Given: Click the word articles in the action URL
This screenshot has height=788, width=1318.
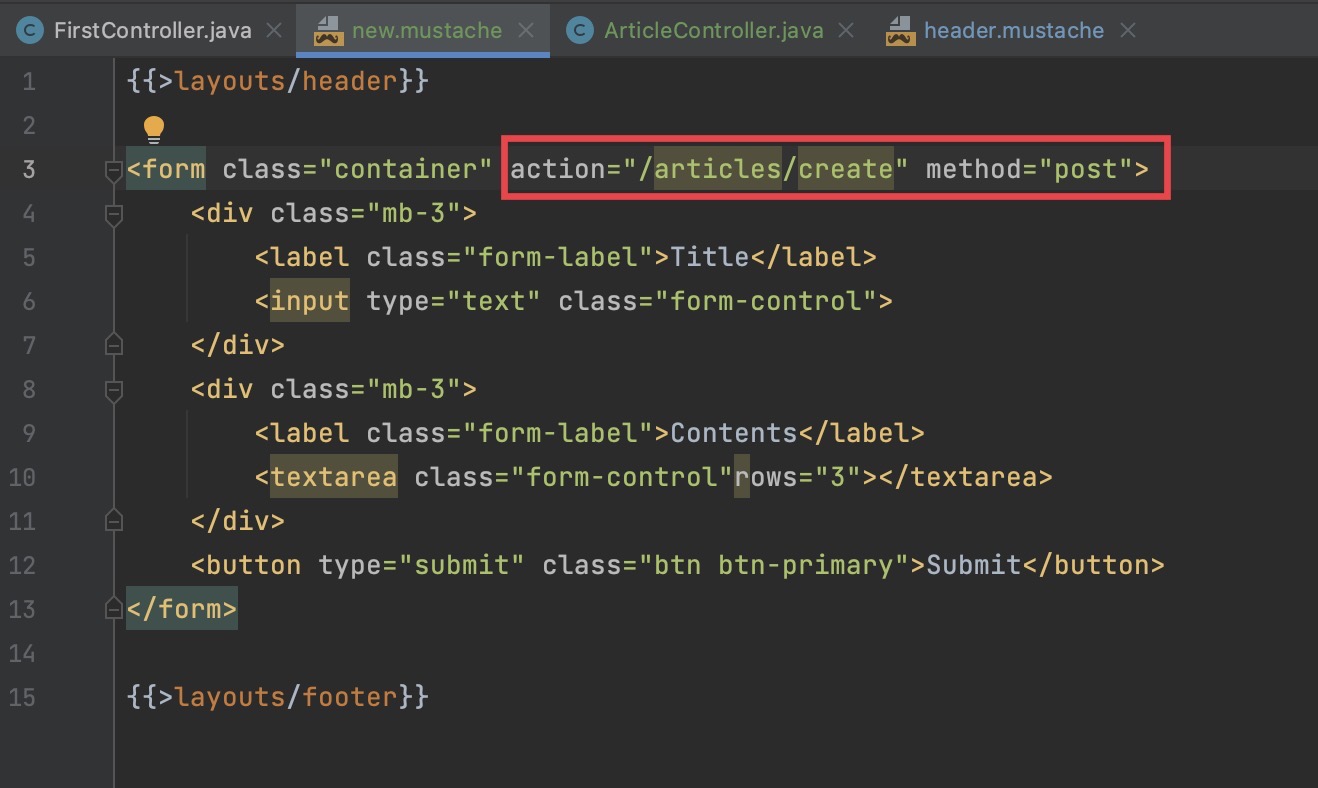Looking at the screenshot, I should pos(718,169).
